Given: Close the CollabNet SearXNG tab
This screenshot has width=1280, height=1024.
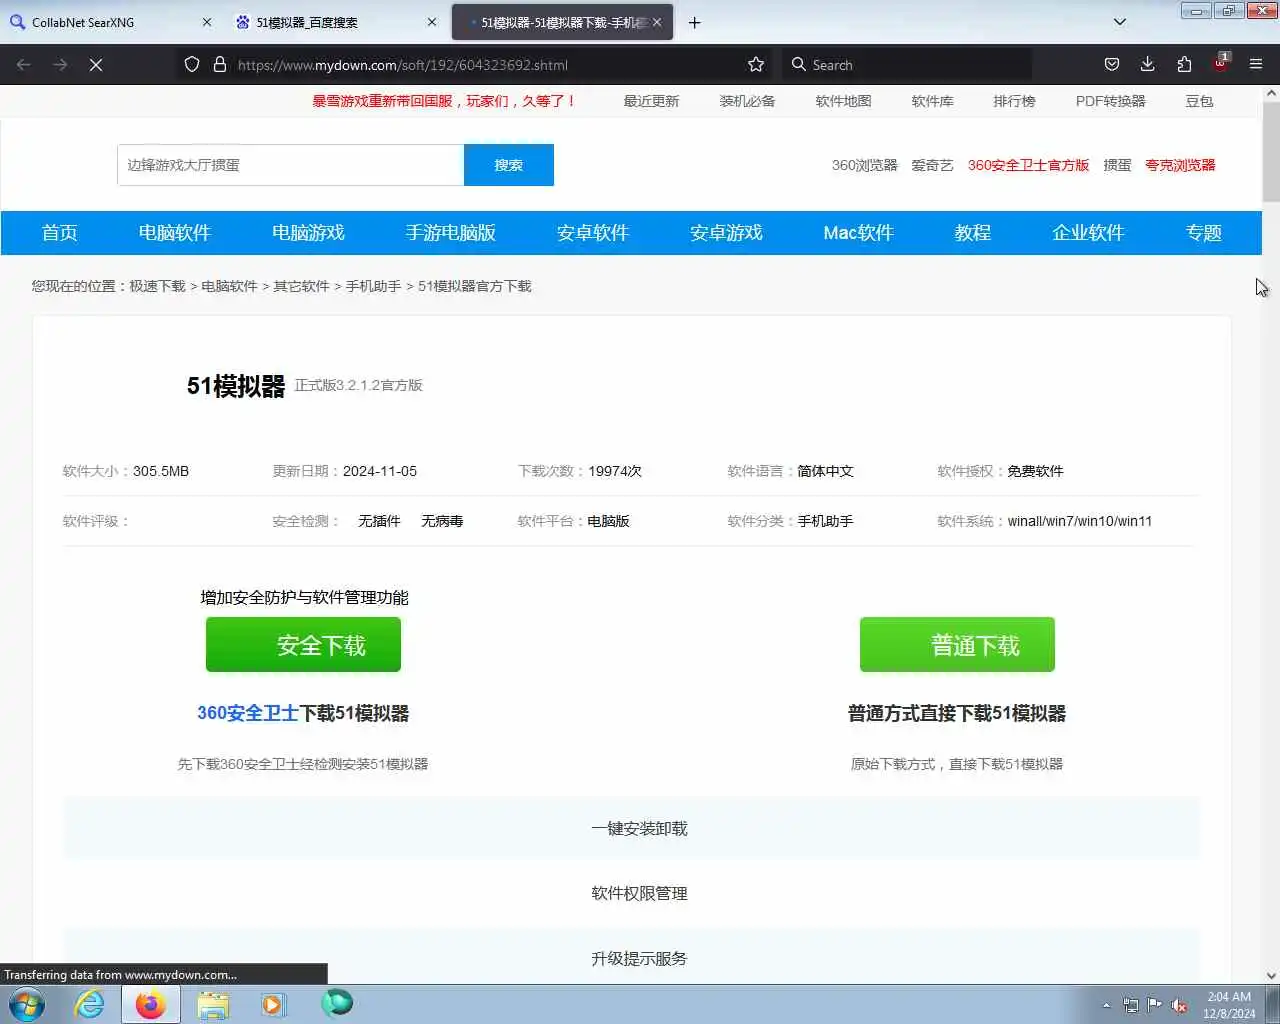Looking at the screenshot, I should [x=207, y=22].
